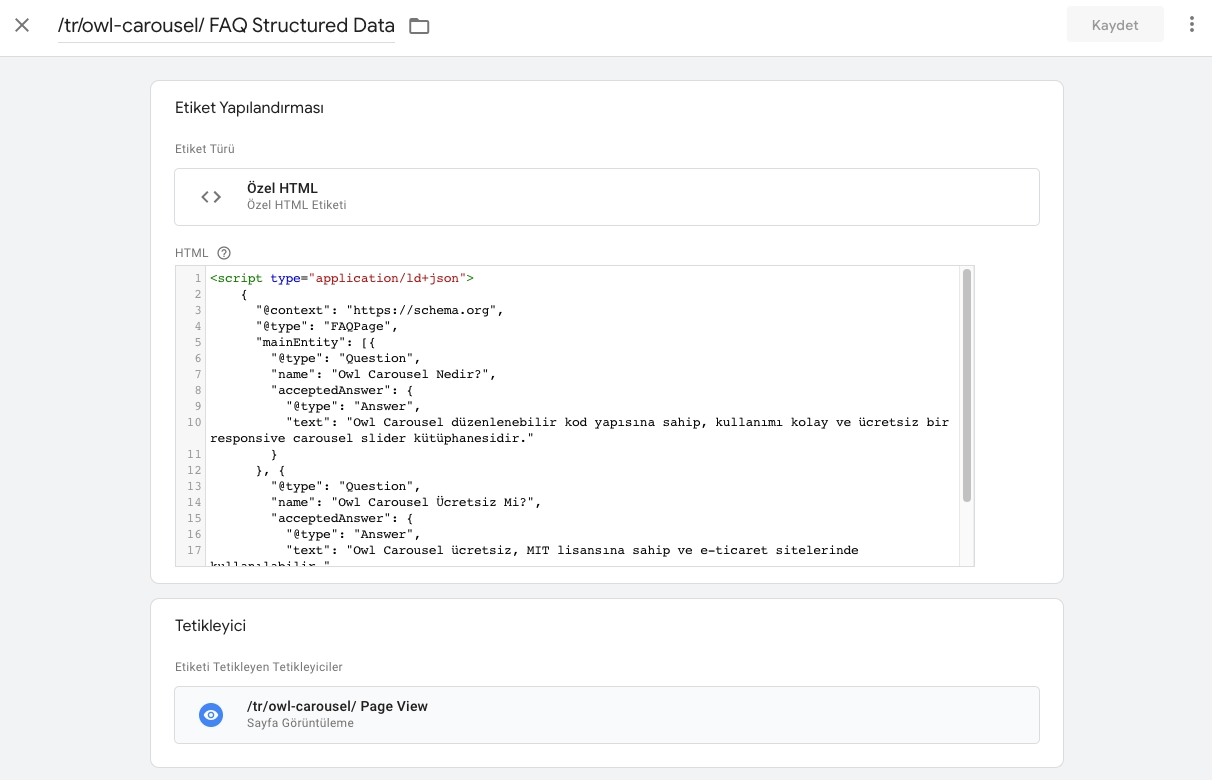The width and height of the screenshot is (1212, 780).
Task: Open the Özel HTML Etiketi tag type card
Action: pyautogui.click(x=607, y=196)
